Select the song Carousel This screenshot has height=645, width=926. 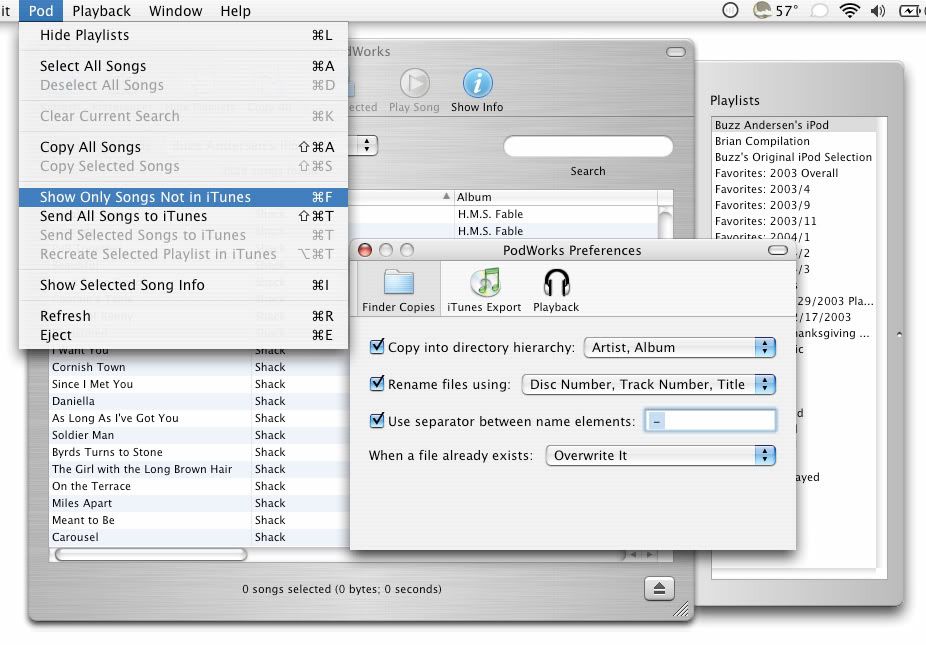199,537
